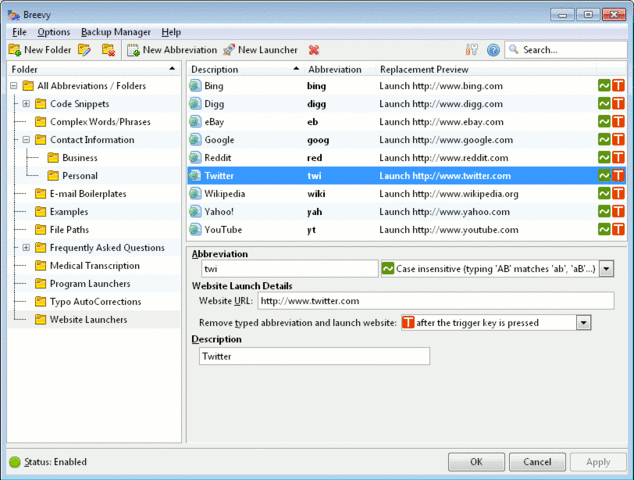Open the Options menu
This screenshot has height=480, width=634.
pyautogui.click(x=53, y=32)
